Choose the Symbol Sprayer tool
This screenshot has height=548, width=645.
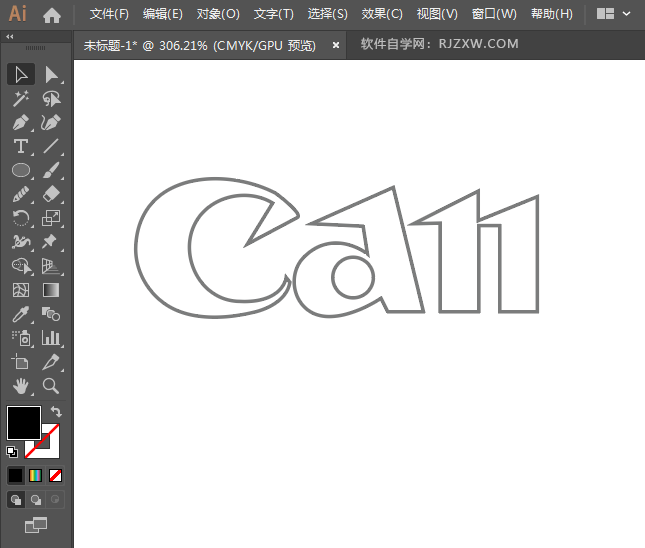[21, 338]
